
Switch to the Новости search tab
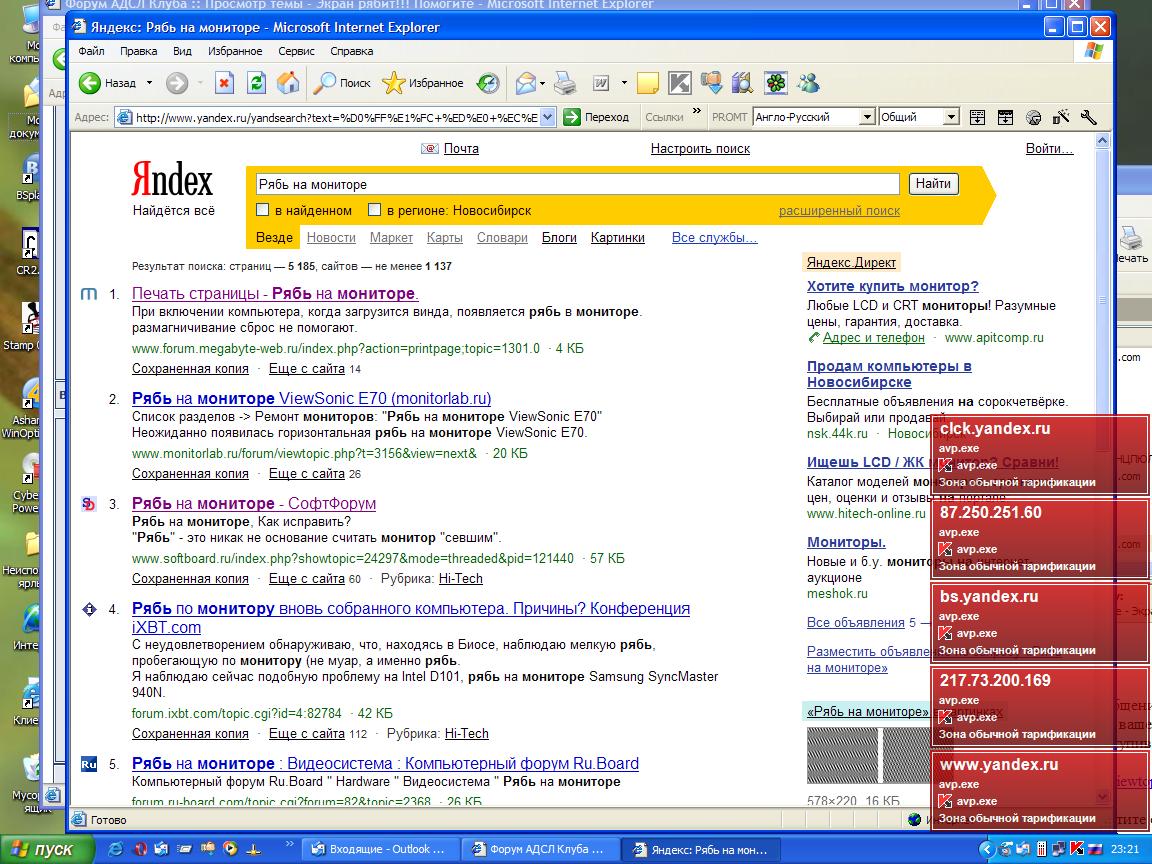click(331, 237)
